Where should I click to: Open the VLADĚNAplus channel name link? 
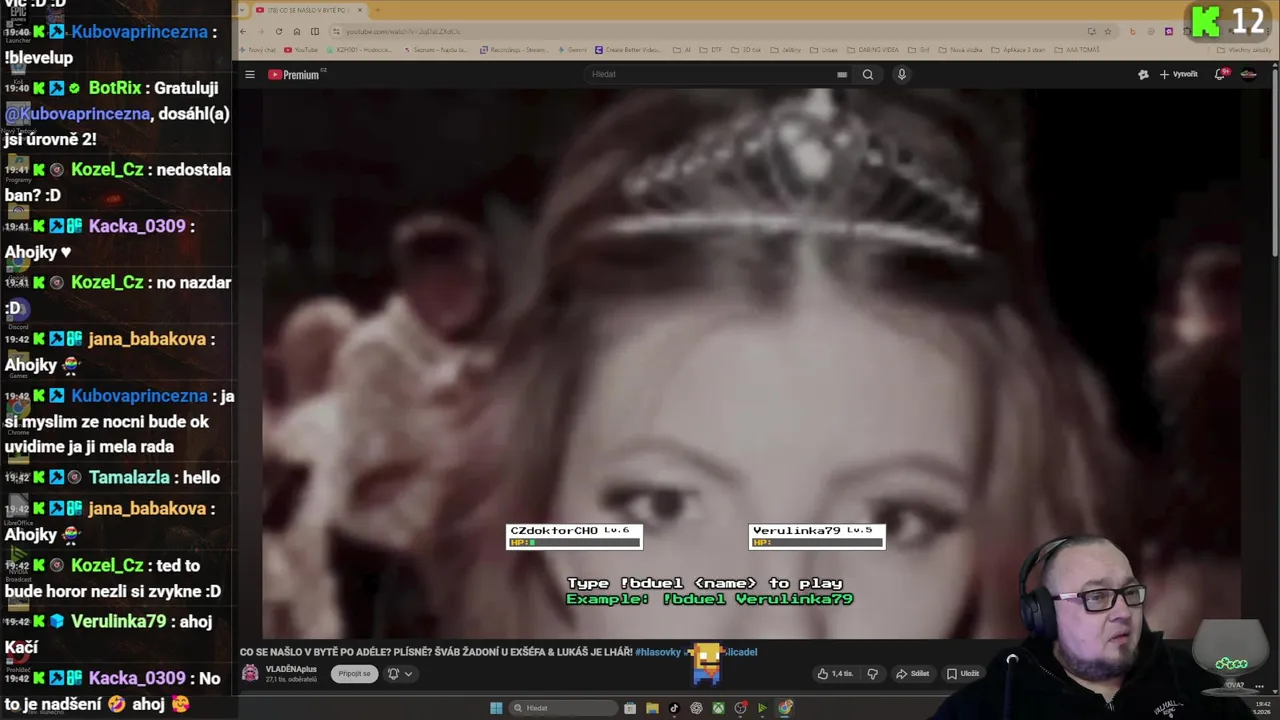291,669
